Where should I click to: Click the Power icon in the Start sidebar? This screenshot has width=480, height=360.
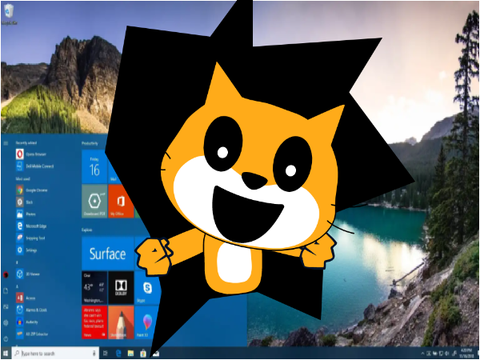click(x=6, y=339)
